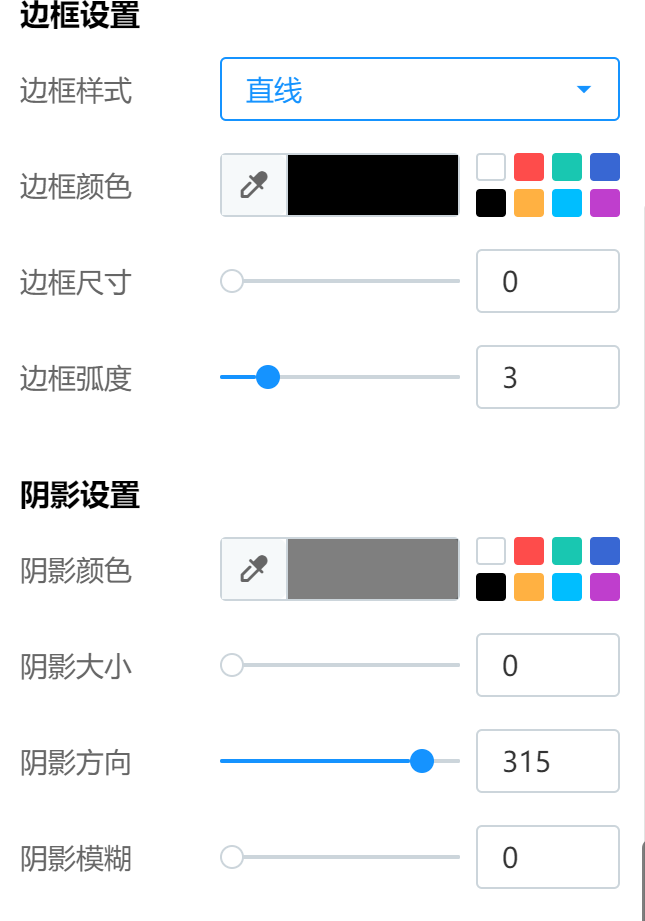The height and width of the screenshot is (921, 645).
Task: Click the dropdown arrow beside 直线
Action: pyautogui.click(x=585, y=90)
